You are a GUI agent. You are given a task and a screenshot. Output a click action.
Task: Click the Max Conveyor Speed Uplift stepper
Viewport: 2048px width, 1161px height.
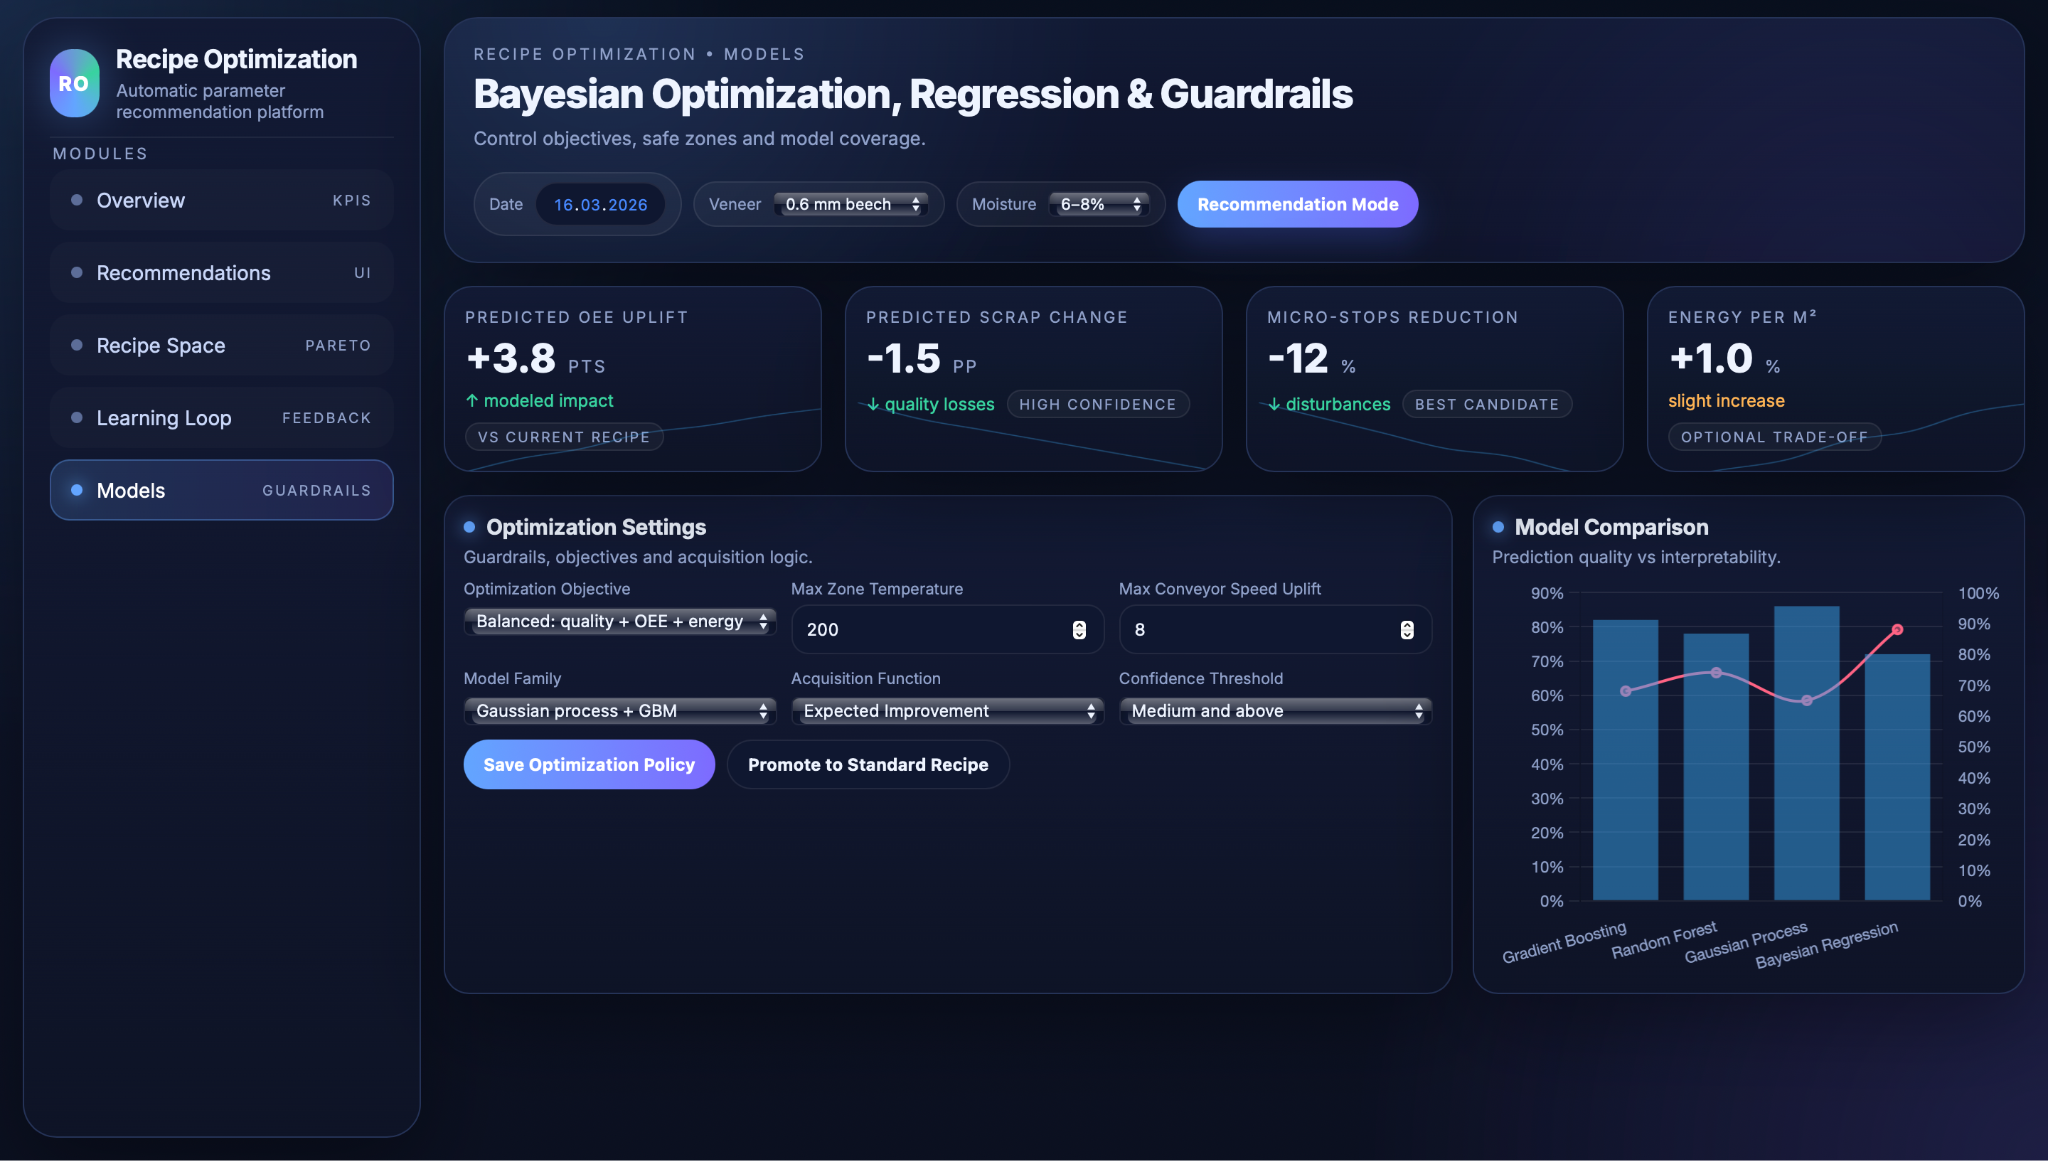pos(1406,629)
